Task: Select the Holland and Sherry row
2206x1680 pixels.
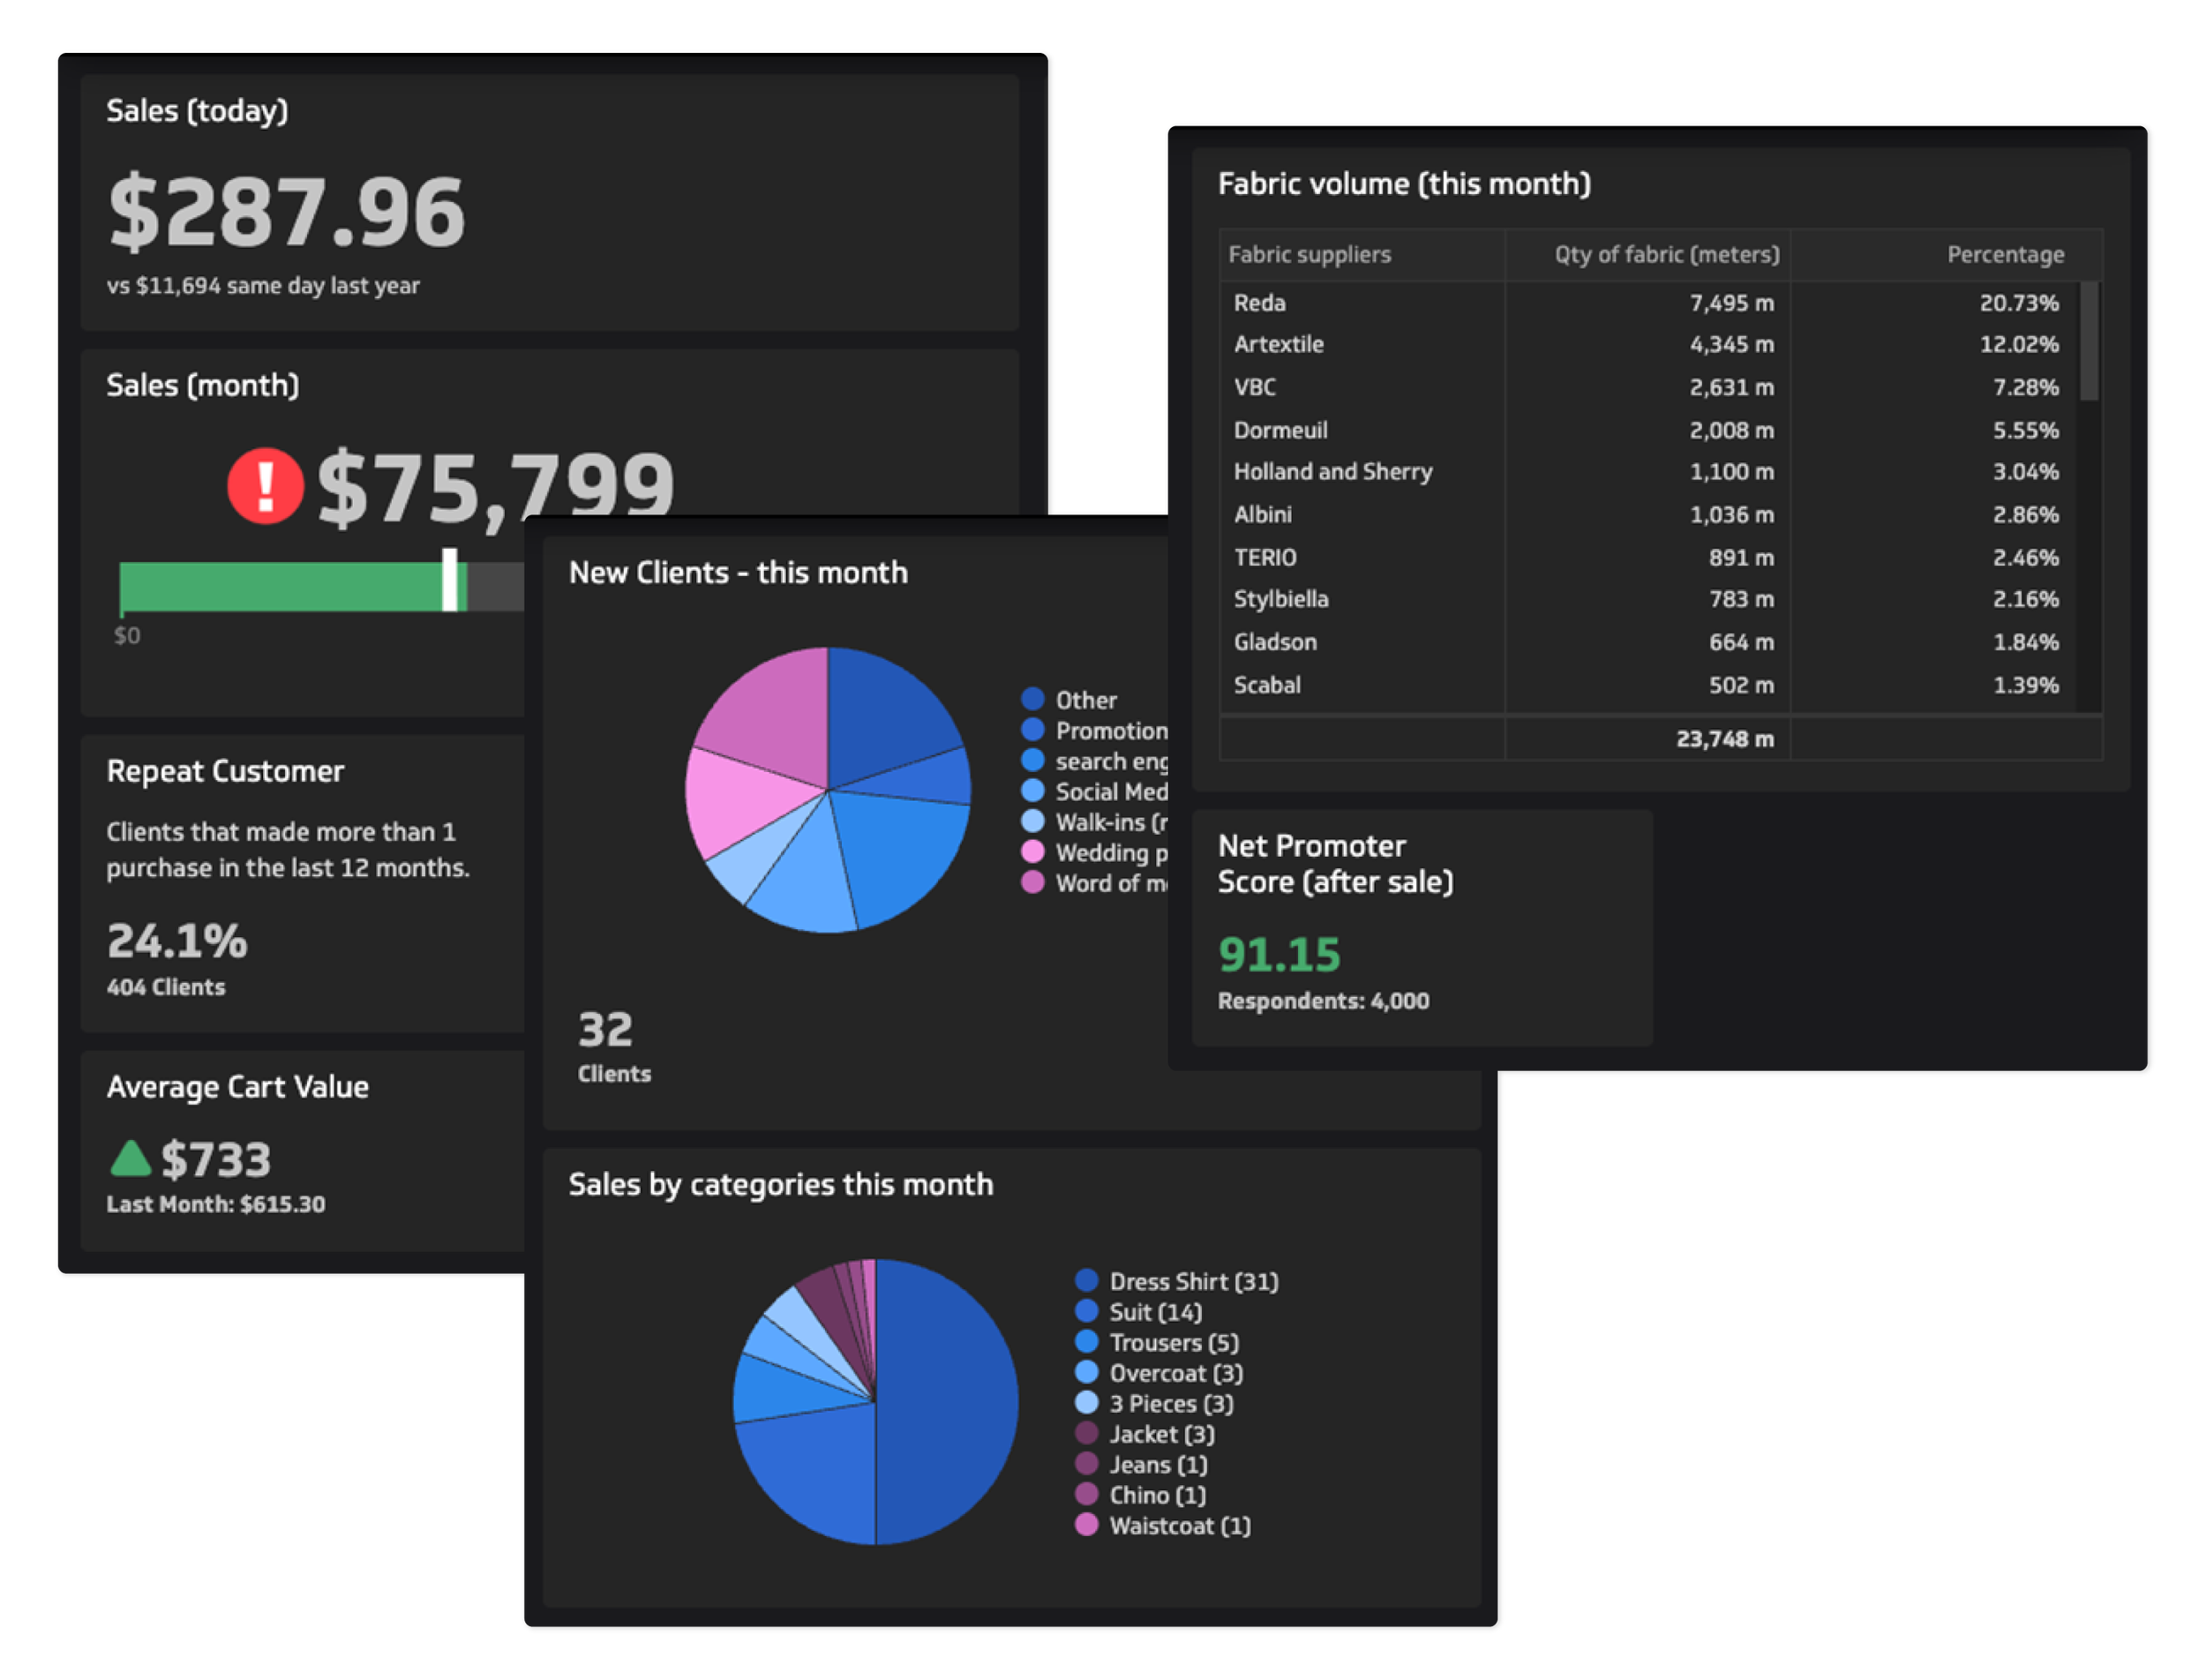Action: click(x=1332, y=472)
